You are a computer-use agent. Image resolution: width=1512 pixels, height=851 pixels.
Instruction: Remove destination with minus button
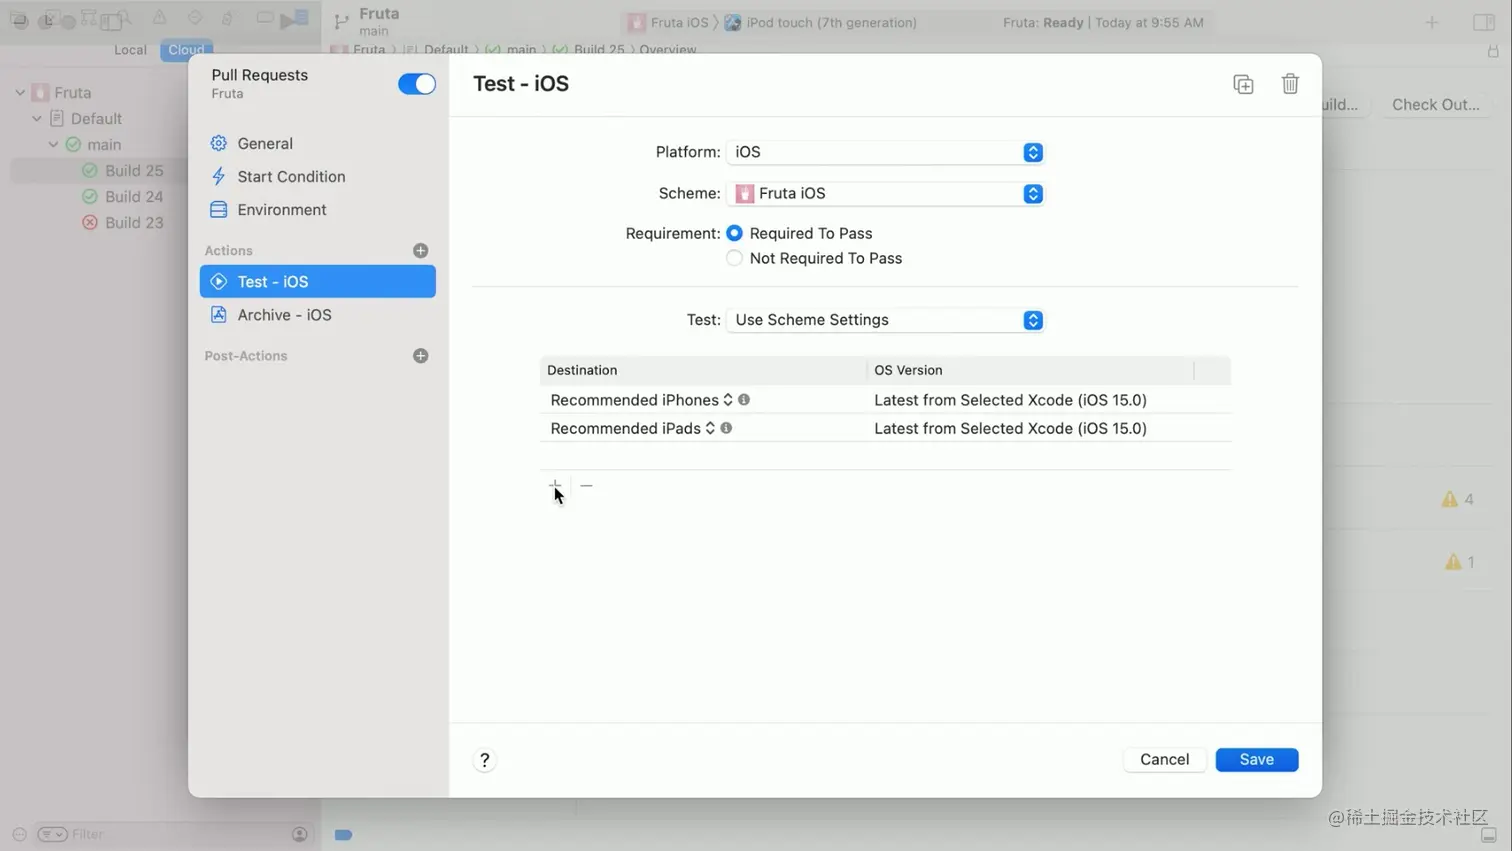[x=586, y=485]
